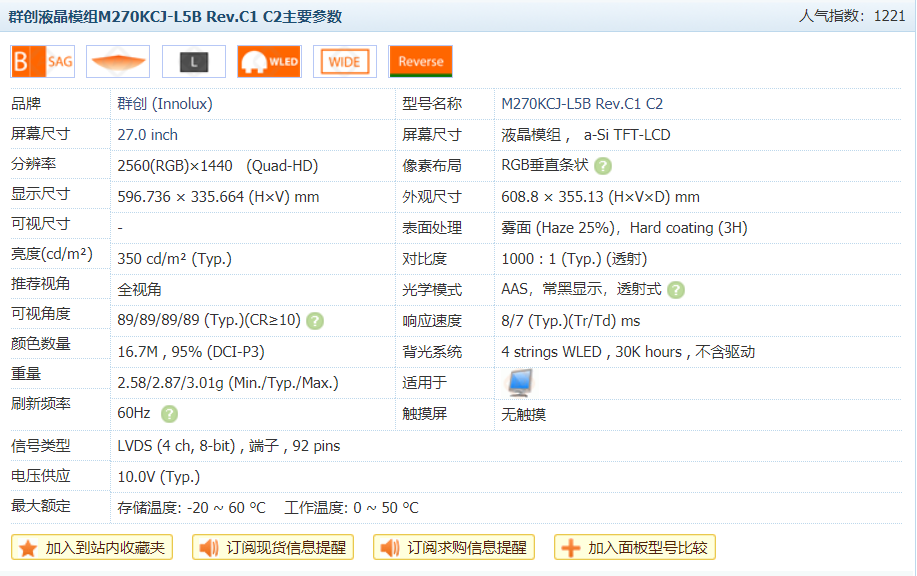This screenshot has height=576, width=917.
Task: Click the page title 群创液晶模组M270KCJ-L5B主要参数
Action: click(x=175, y=16)
